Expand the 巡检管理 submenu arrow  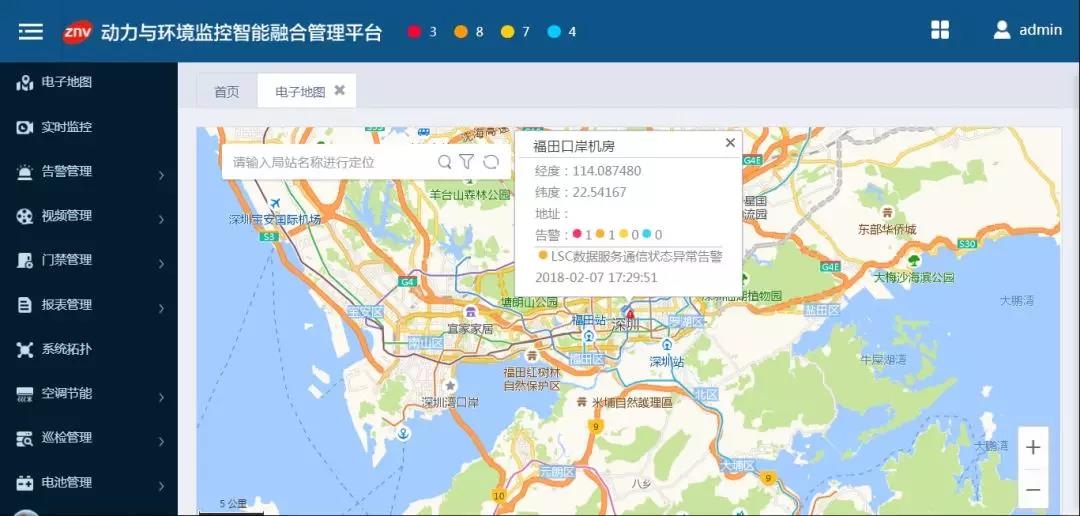(161, 442)
